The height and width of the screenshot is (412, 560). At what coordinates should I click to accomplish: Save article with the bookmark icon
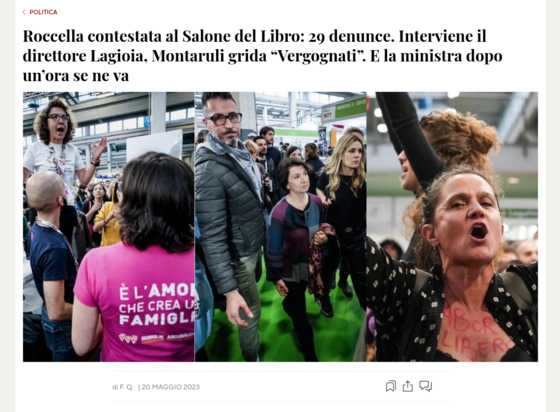click(x=391, y=386)
